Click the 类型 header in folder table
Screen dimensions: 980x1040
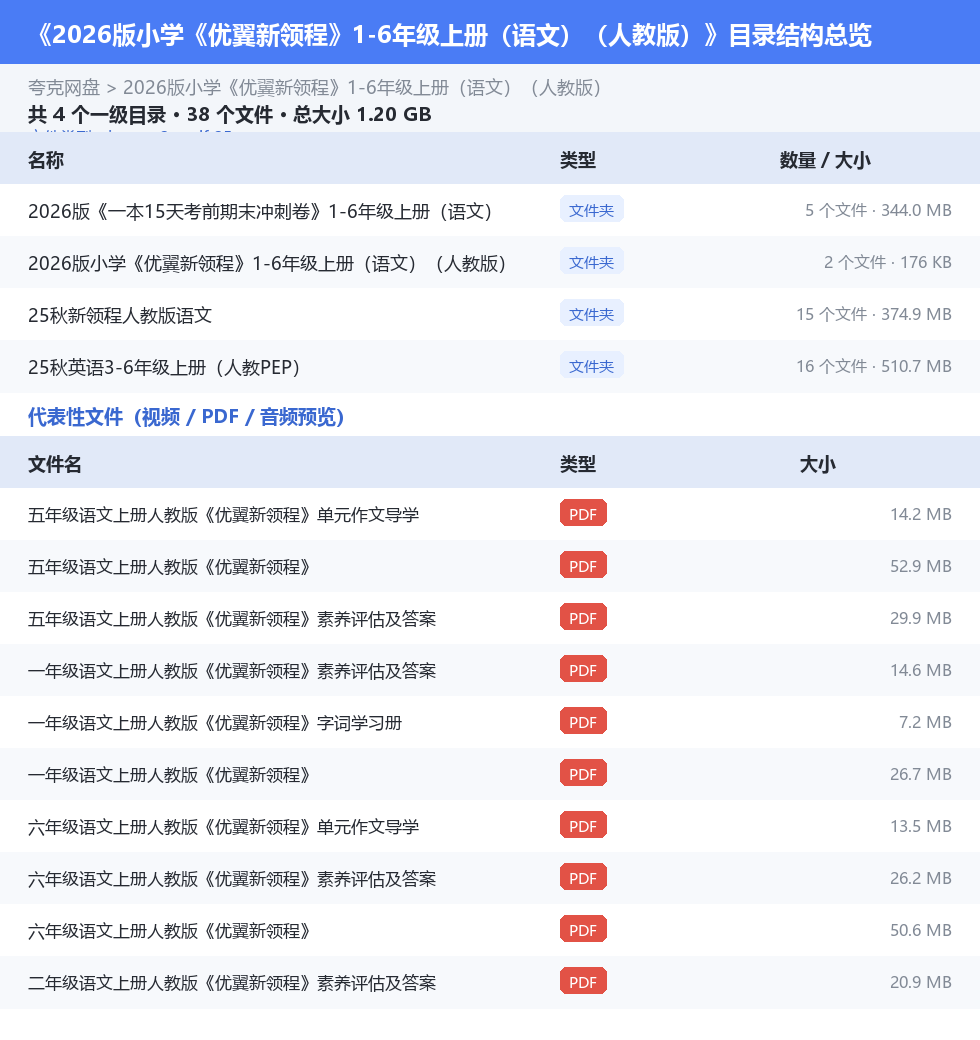point(578,160)
